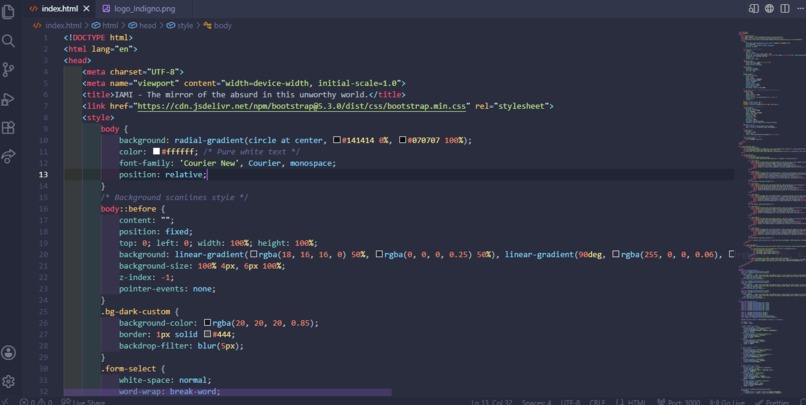This screenshot has height=405, width=806.
Task: Click Go Live in the status bar
Action: pyautogui.click(x=727, y=402)
